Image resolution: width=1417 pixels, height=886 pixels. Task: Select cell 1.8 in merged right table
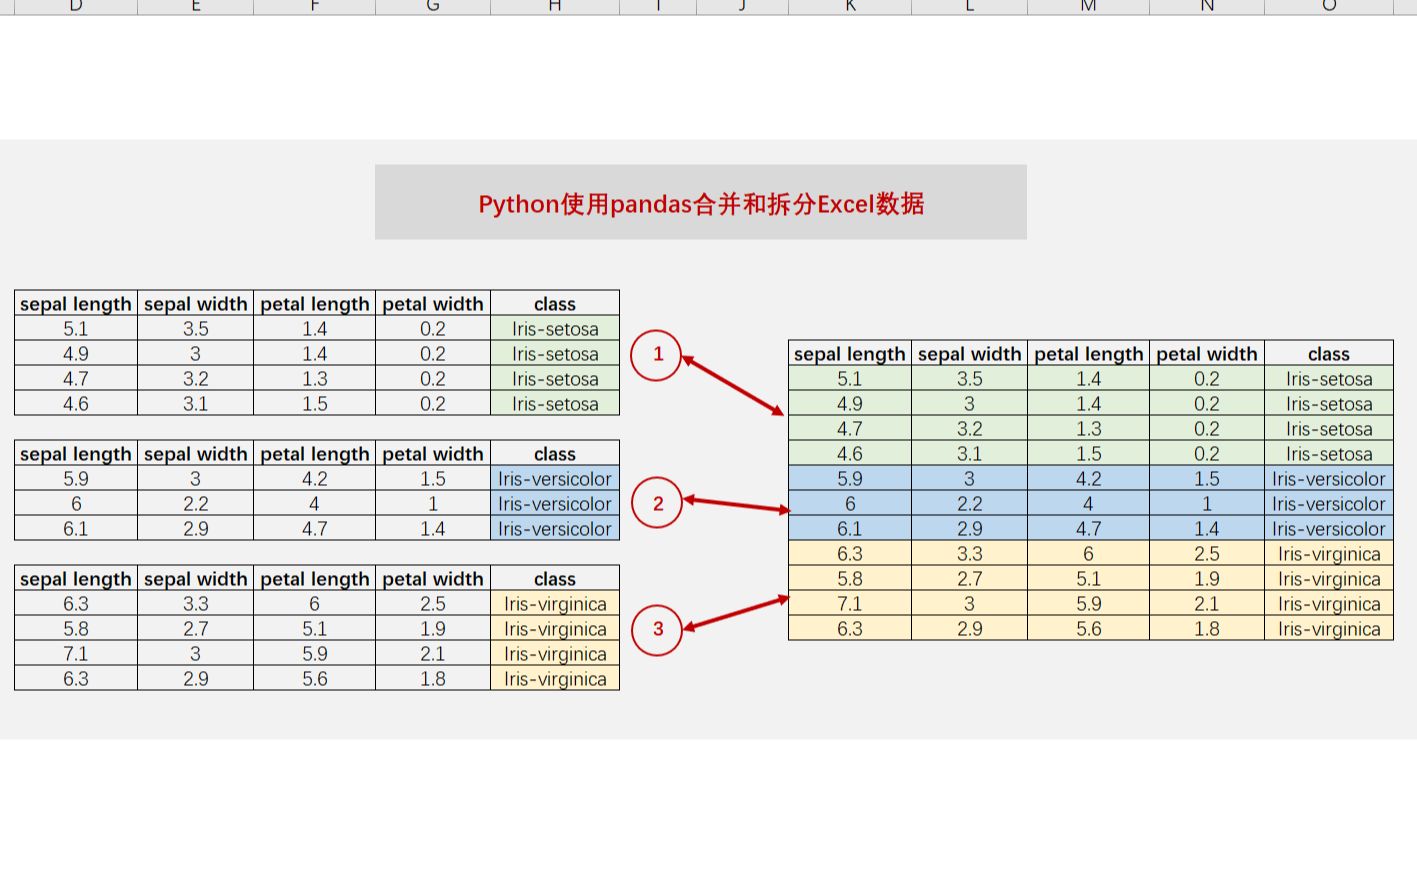1207,628
